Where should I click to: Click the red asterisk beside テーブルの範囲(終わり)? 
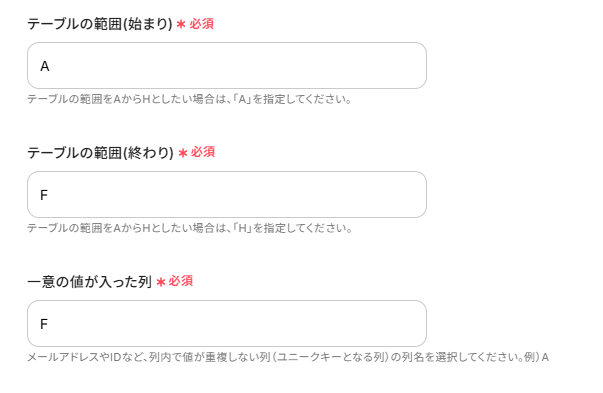click(183, 153)
